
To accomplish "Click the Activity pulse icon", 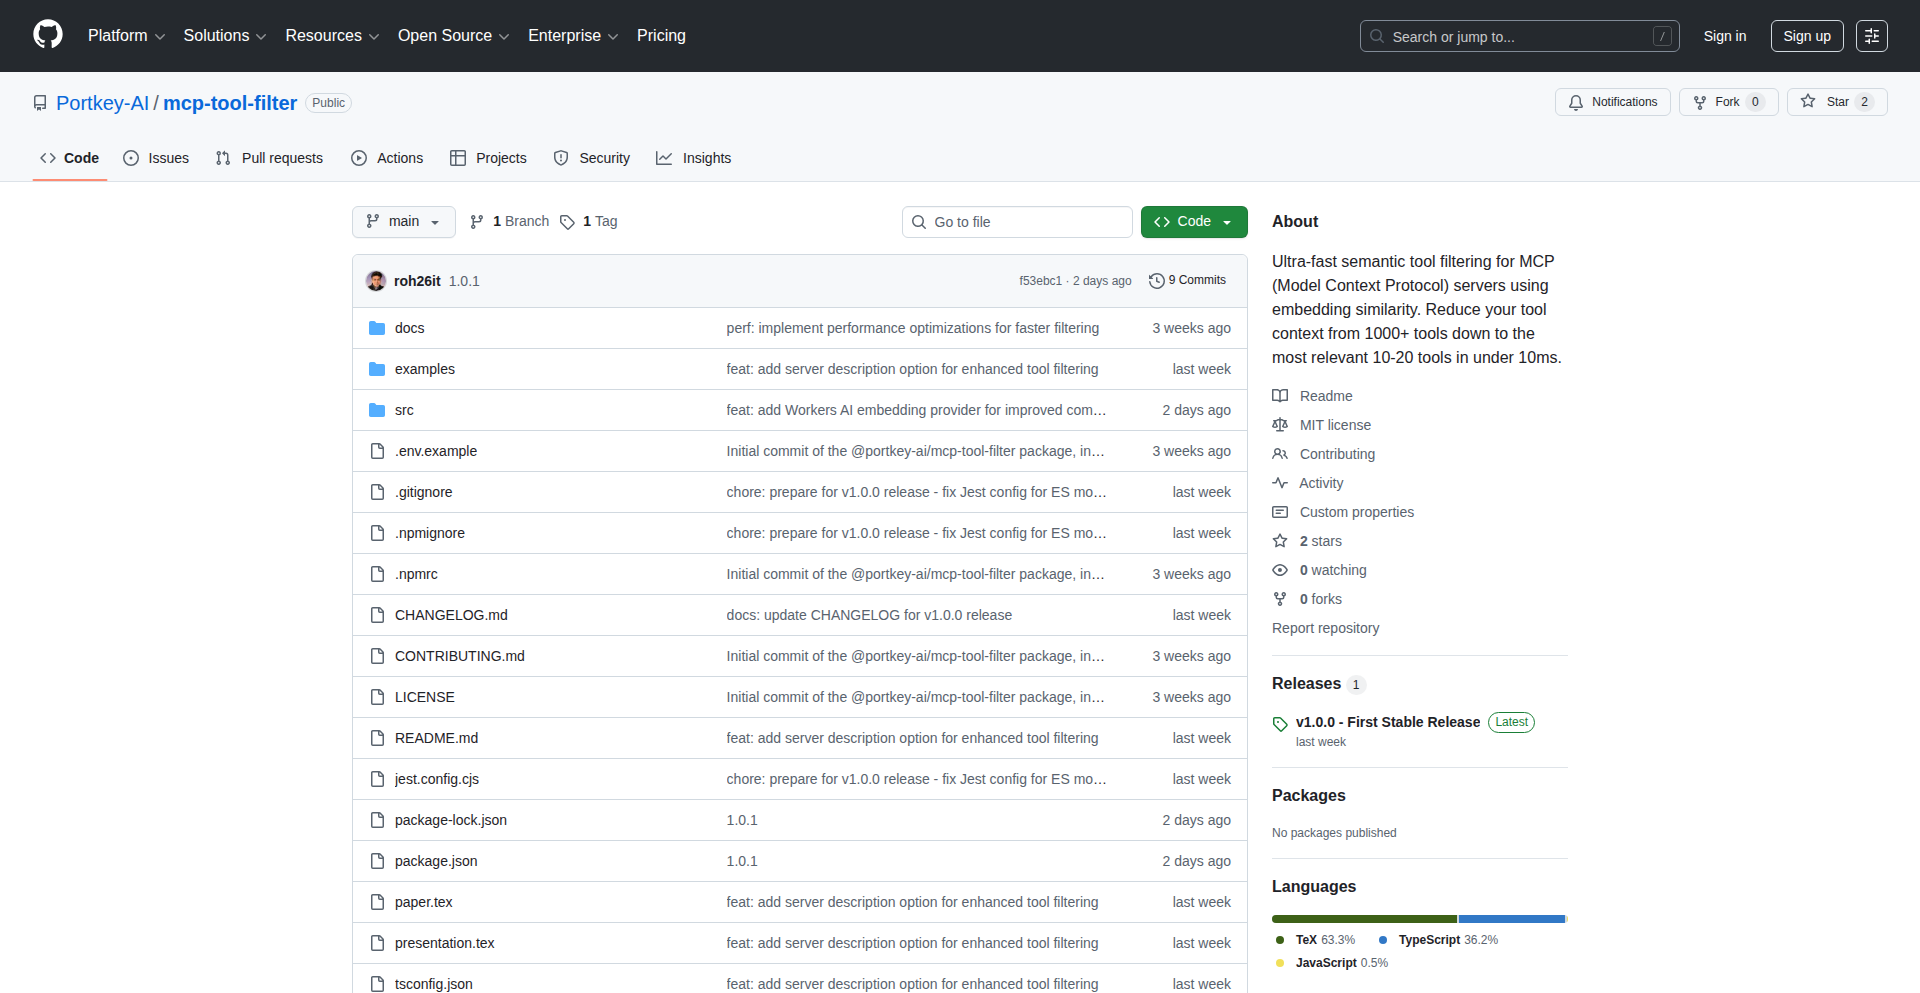I will click(x=1280, y=483).
